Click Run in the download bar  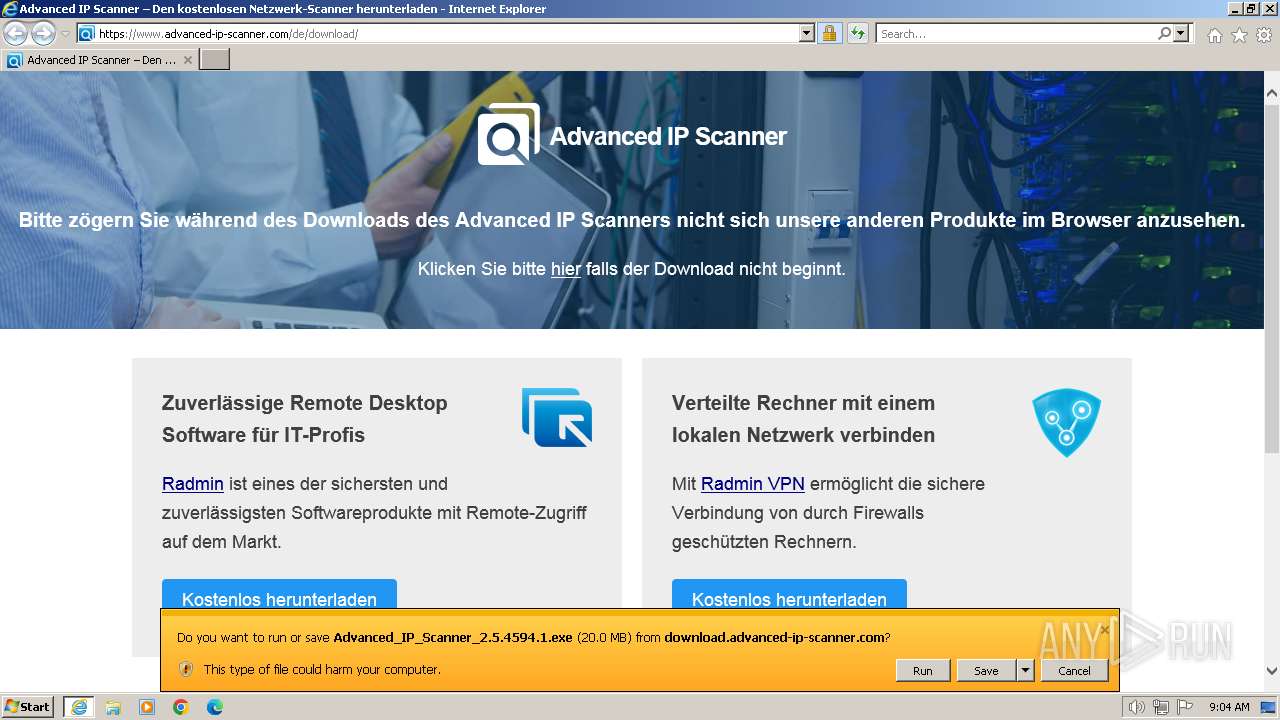pos(923,671)
